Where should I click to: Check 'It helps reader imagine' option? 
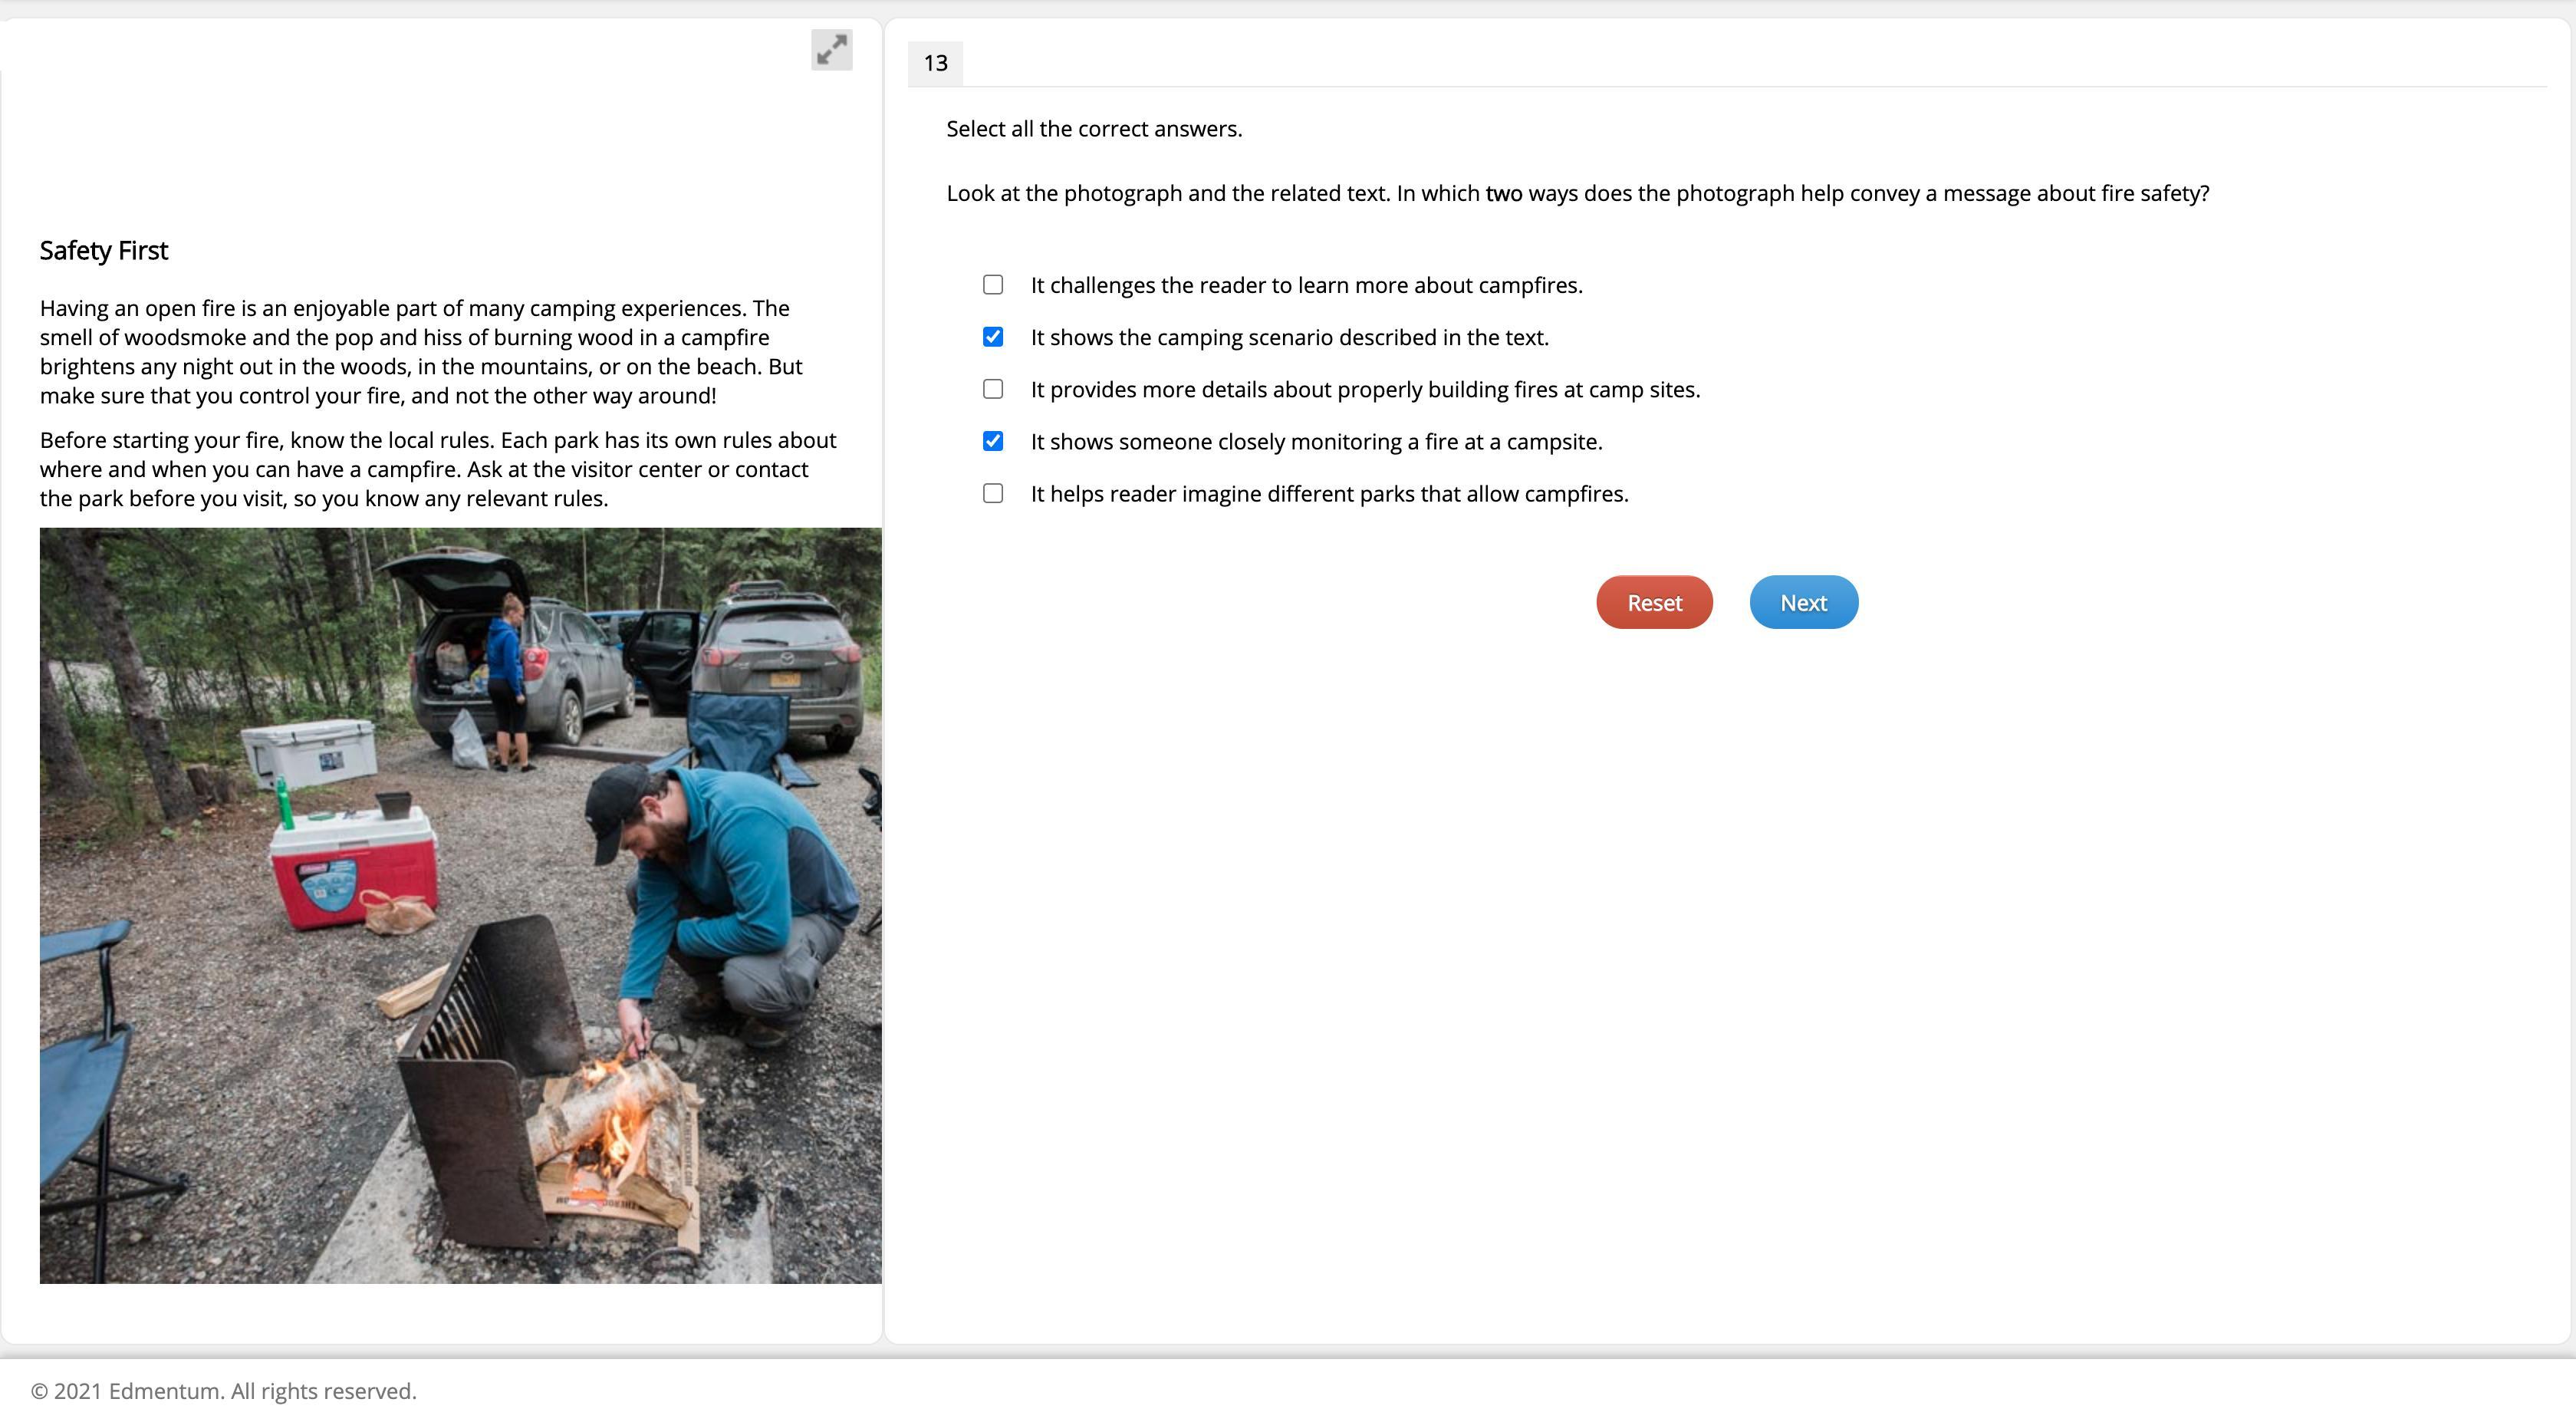(x=992, y=493)
